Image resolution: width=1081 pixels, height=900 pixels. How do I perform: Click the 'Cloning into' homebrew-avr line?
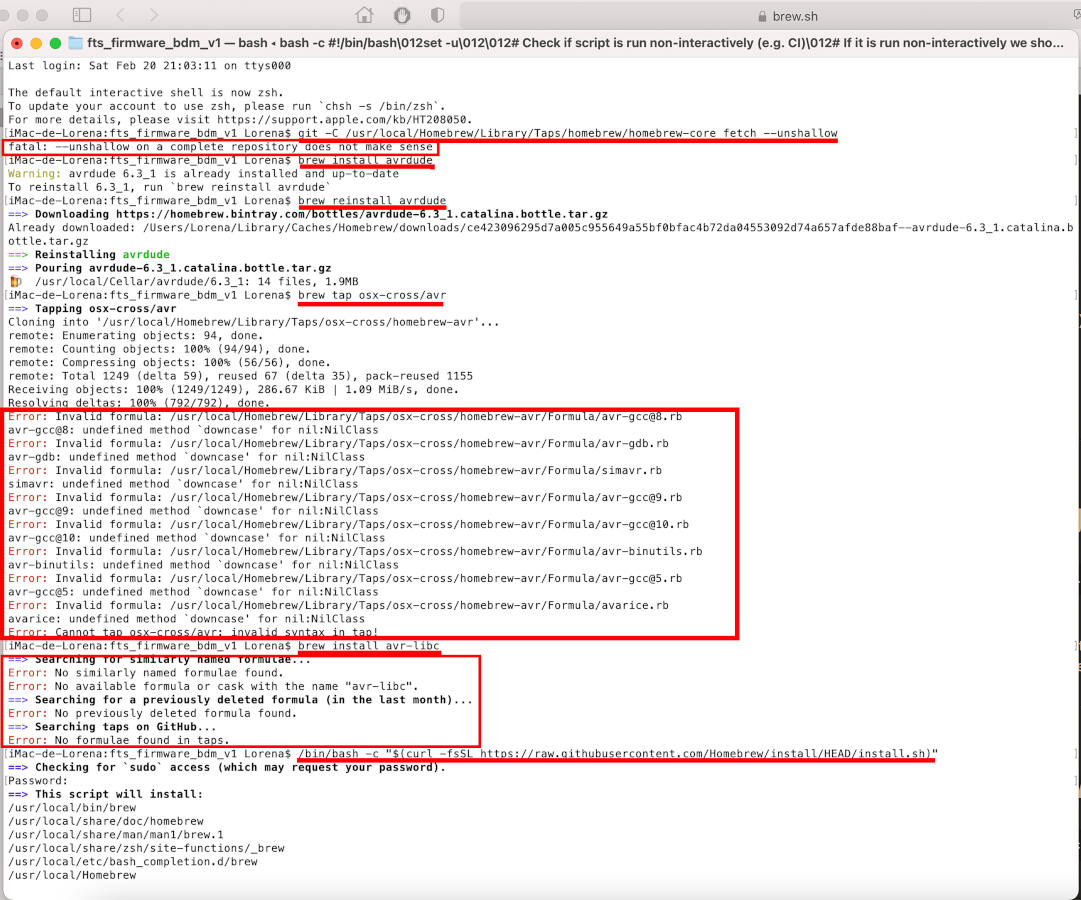(254, 322)
